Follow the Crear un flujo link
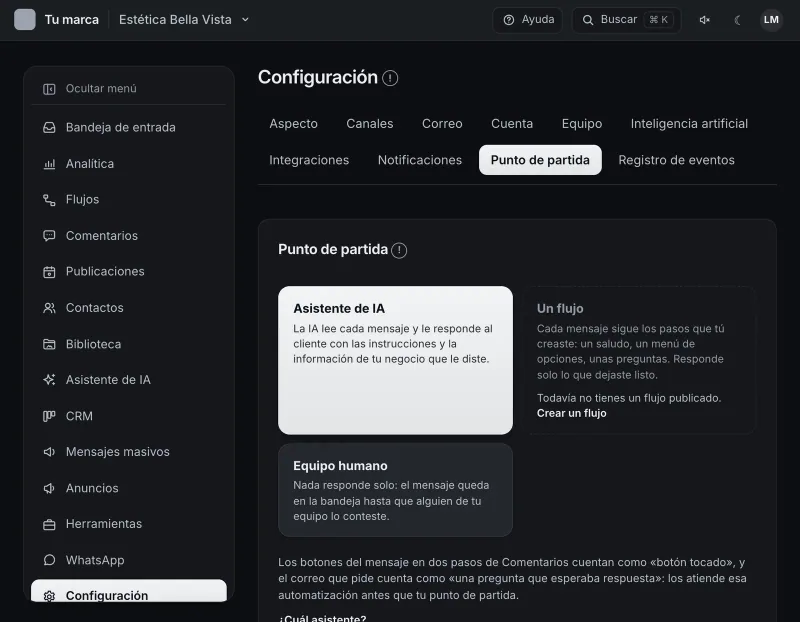800x622 pixels. 571,413
